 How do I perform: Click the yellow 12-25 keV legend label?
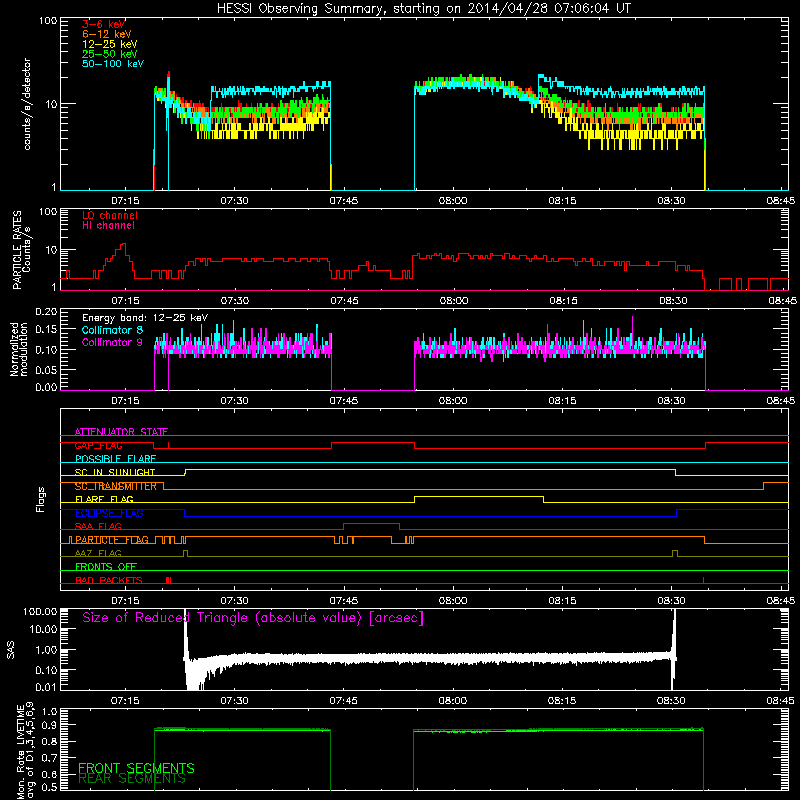[110, 44]
